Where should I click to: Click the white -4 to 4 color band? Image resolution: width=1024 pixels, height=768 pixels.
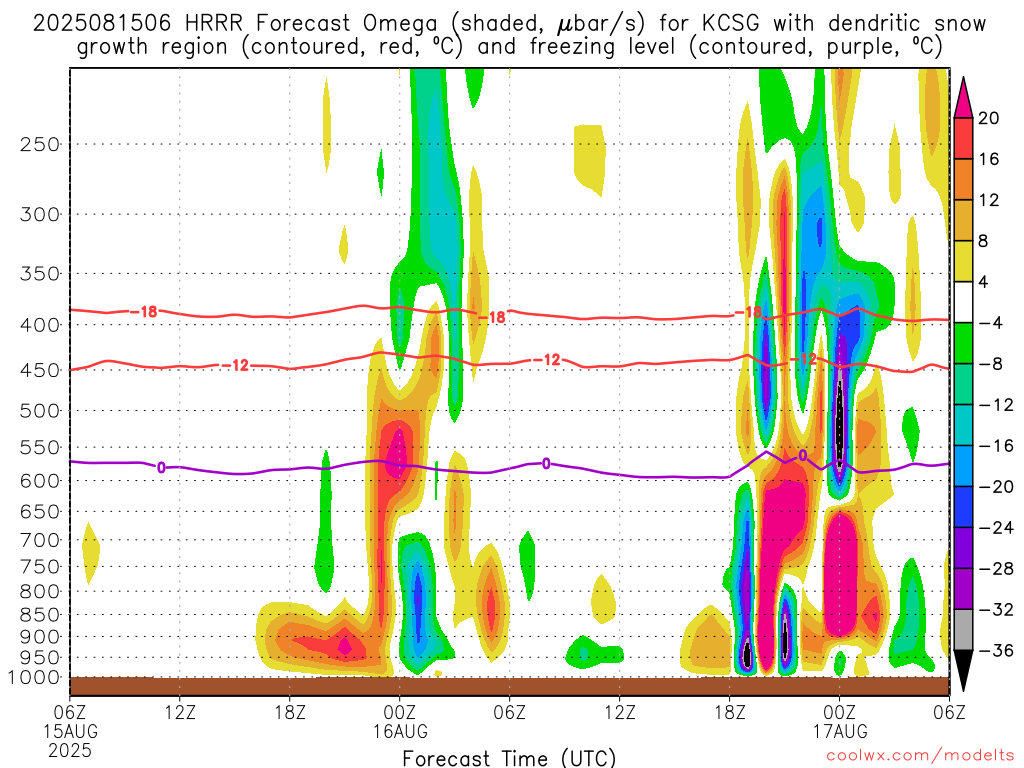(963, 302)
